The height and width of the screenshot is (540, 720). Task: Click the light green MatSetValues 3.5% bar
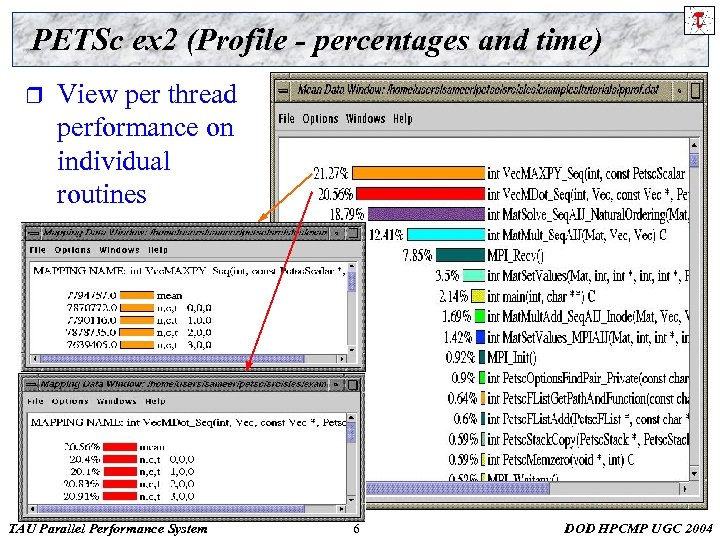pyautogui.click(x=474, y=276)
